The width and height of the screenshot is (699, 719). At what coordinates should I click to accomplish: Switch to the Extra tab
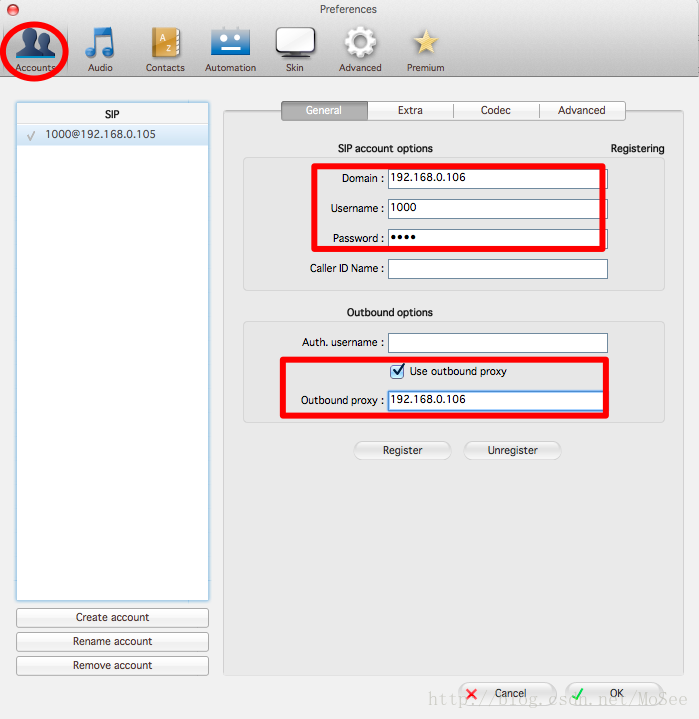(410, 111)
